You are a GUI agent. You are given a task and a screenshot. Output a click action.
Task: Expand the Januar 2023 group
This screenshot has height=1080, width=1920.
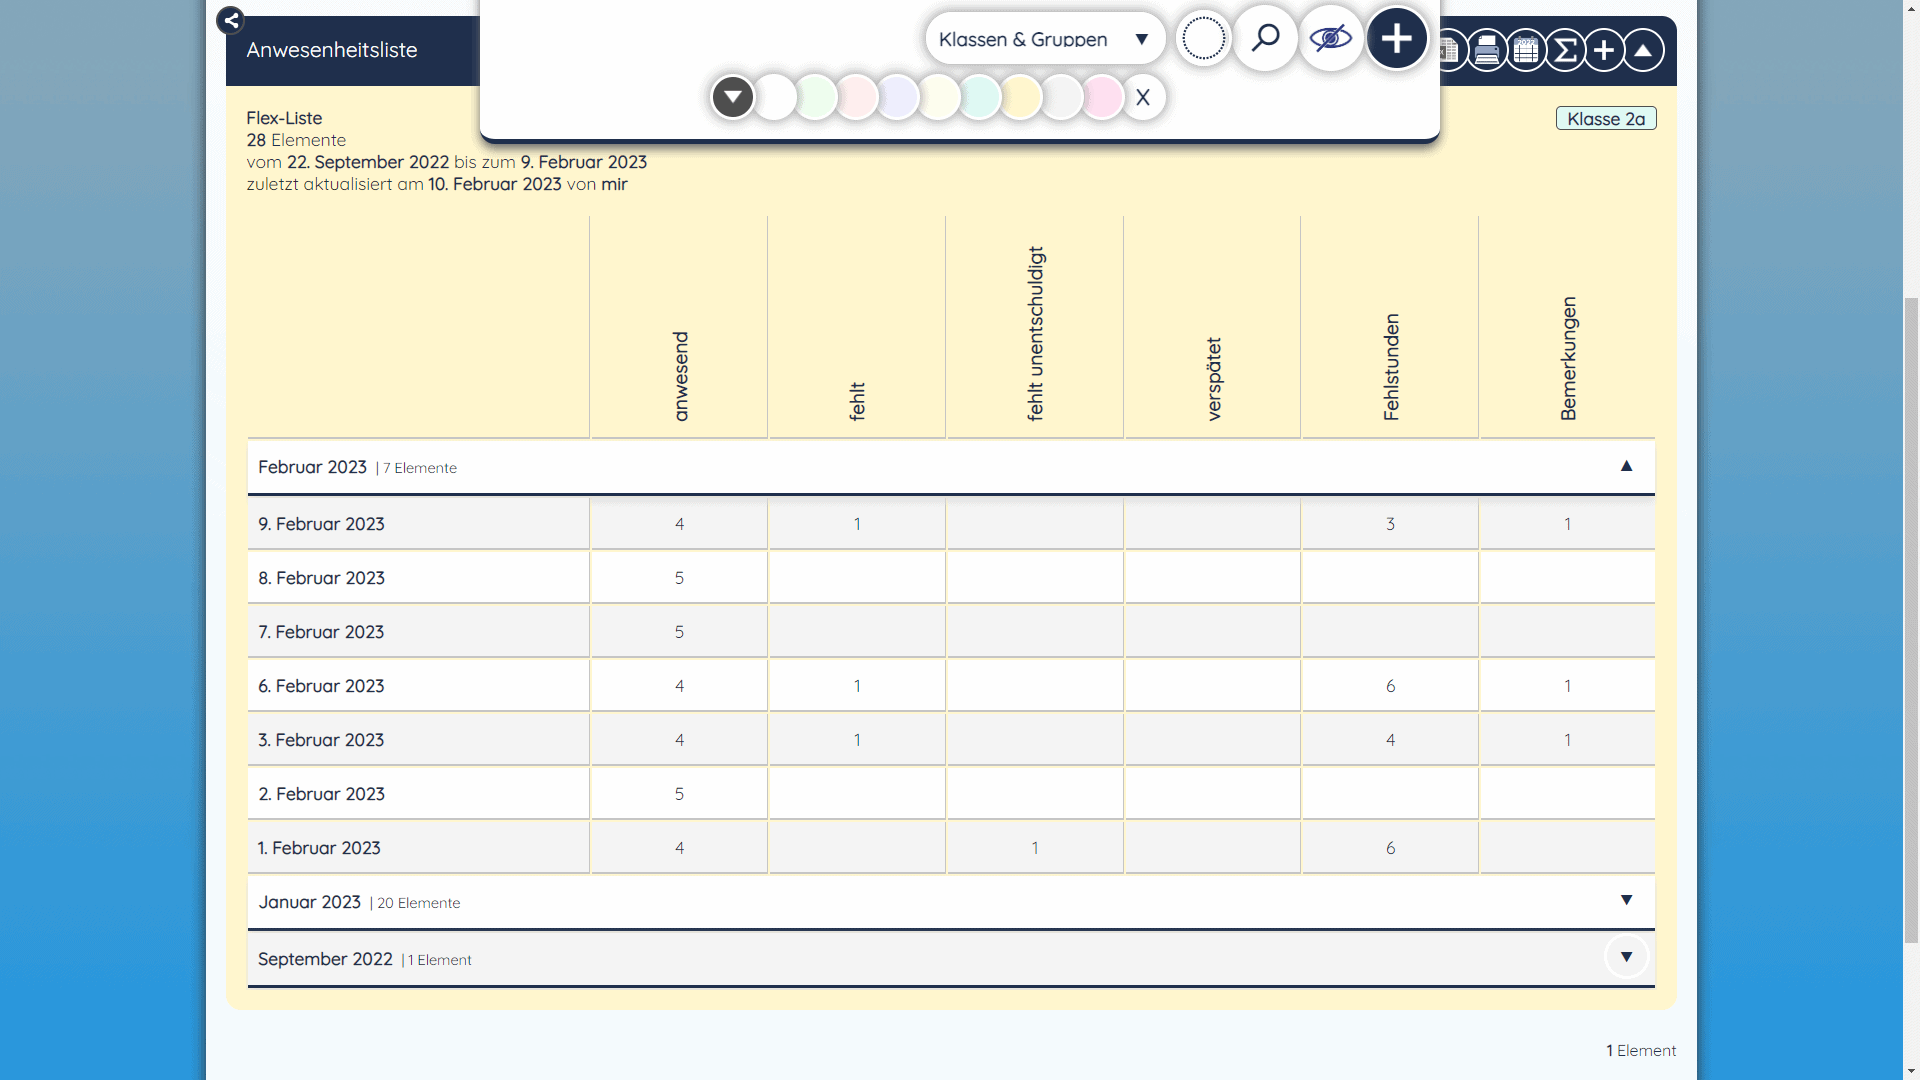click(1626, 900)
